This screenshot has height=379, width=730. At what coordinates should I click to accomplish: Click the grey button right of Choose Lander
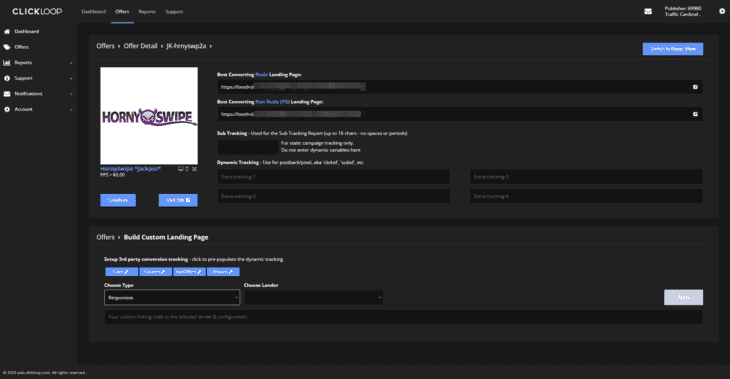click(683, 297)
